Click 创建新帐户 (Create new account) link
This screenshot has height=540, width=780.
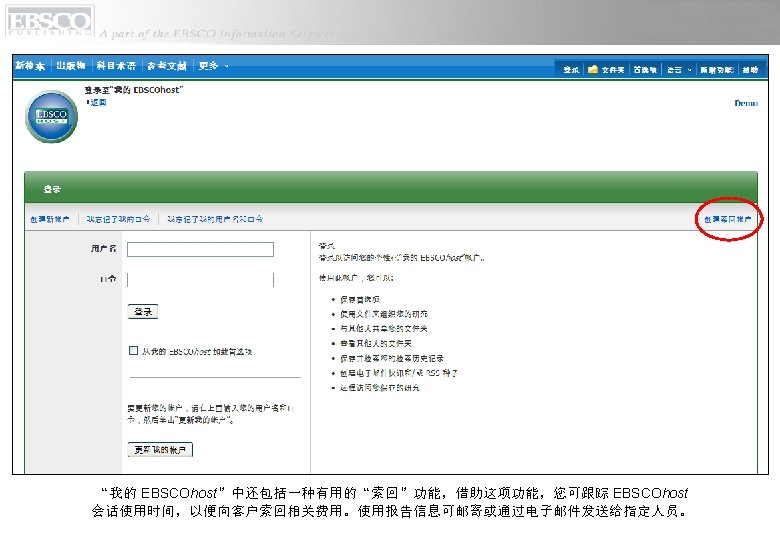click(x=50, y=219)
